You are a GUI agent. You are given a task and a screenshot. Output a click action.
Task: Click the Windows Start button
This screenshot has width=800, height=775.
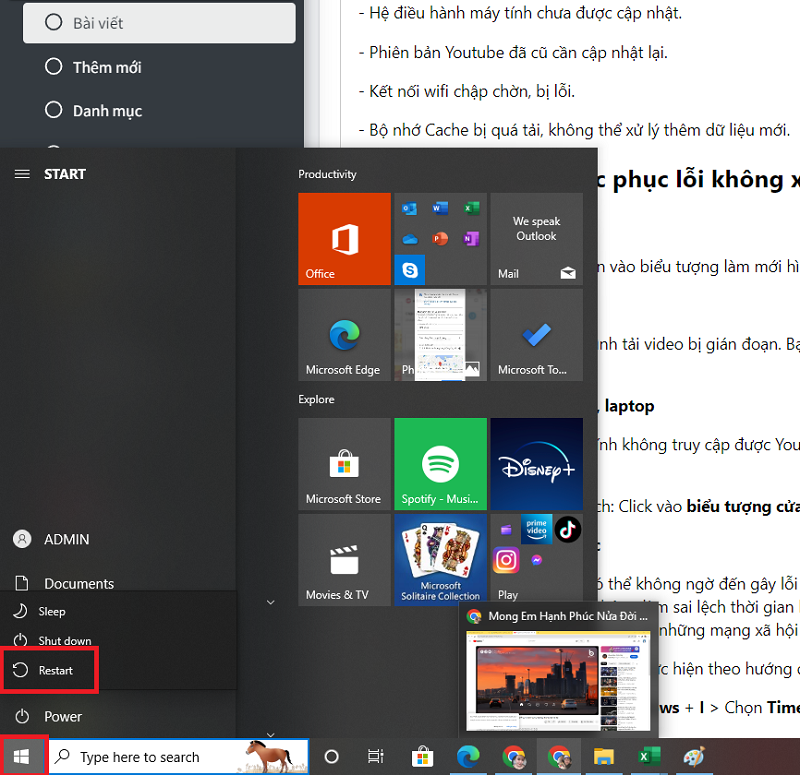(x=21, y=756)
